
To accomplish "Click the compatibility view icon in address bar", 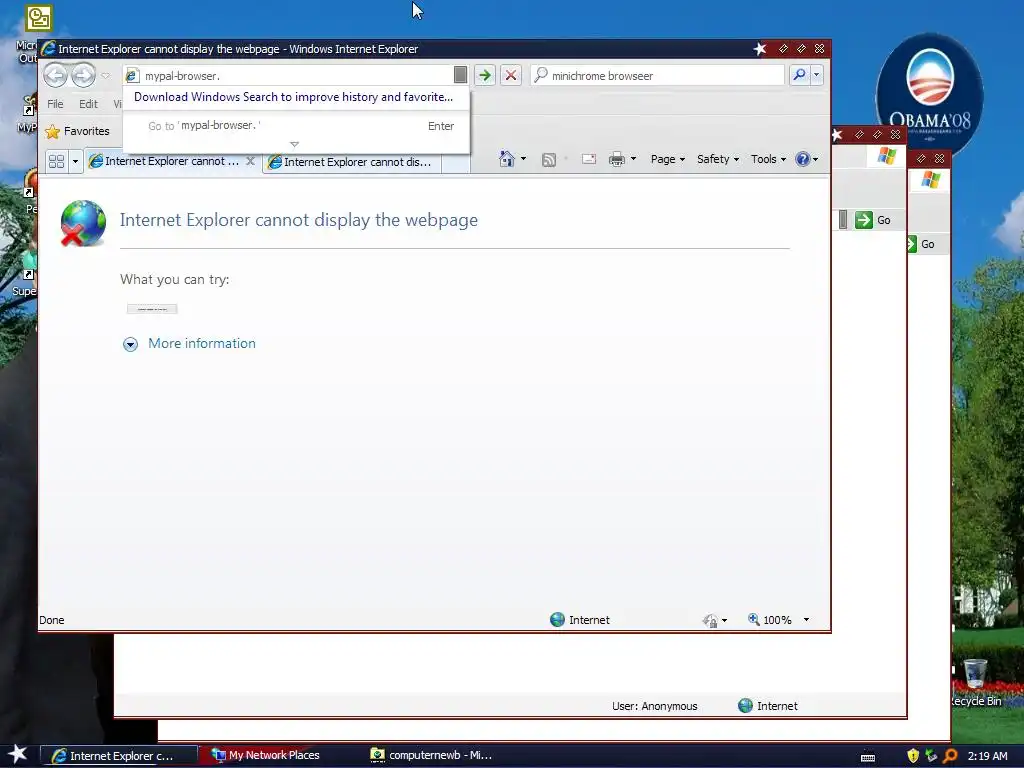I will [460, 76].
